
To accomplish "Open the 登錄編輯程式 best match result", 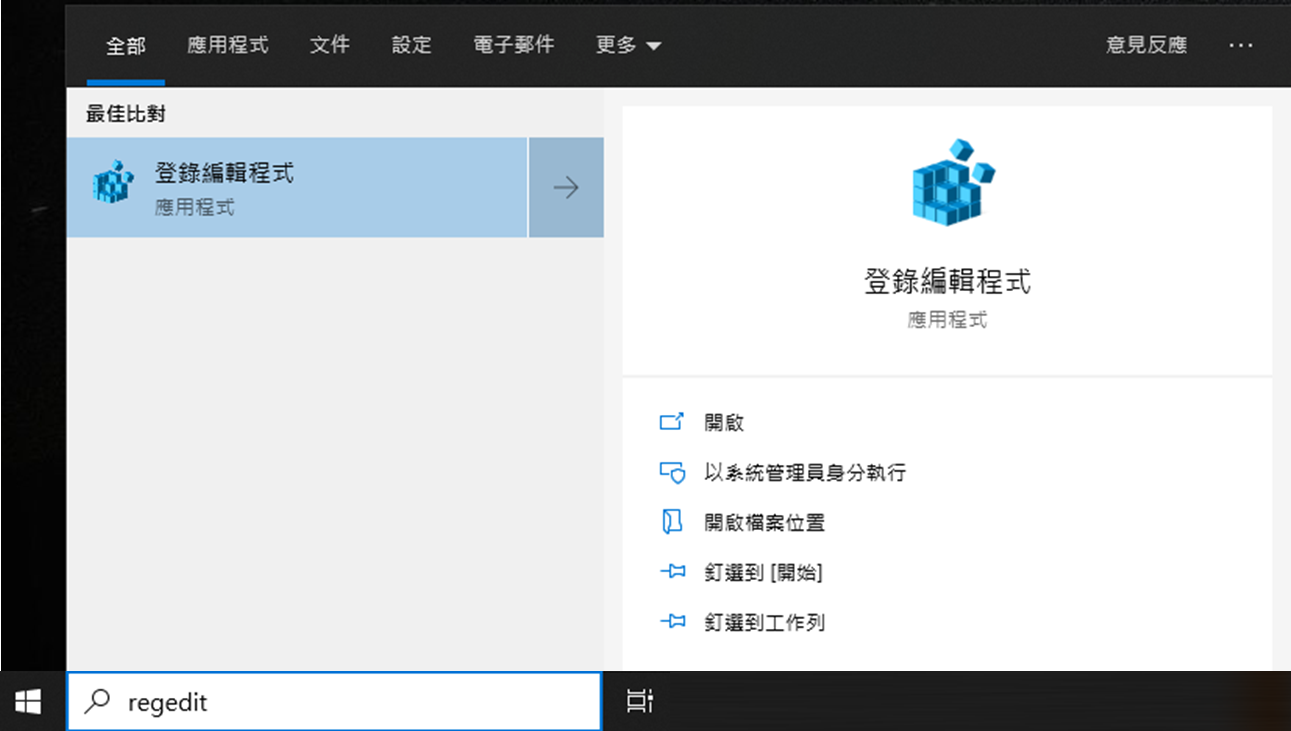I will 296,188.
